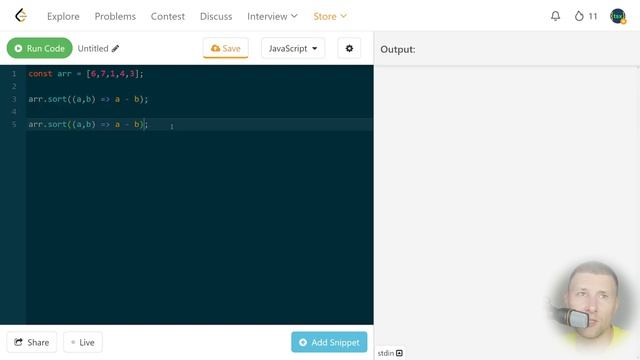Open the Discuss page
The image size is (640, 360).
[216, 16]
